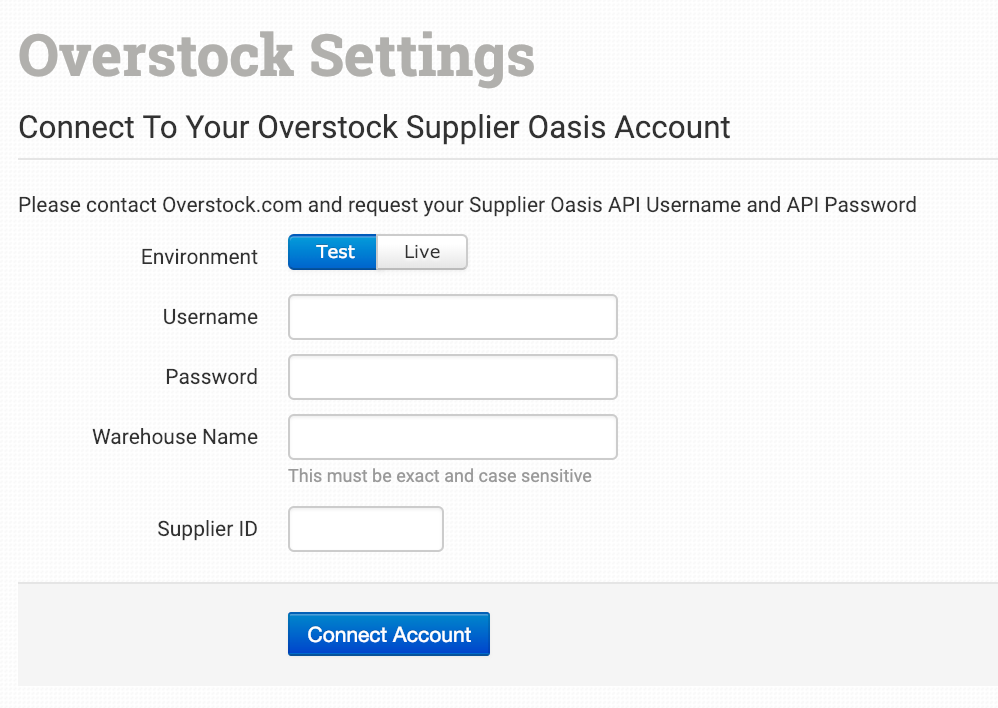Click the Warehouse Name label

[x=175, y=437]
